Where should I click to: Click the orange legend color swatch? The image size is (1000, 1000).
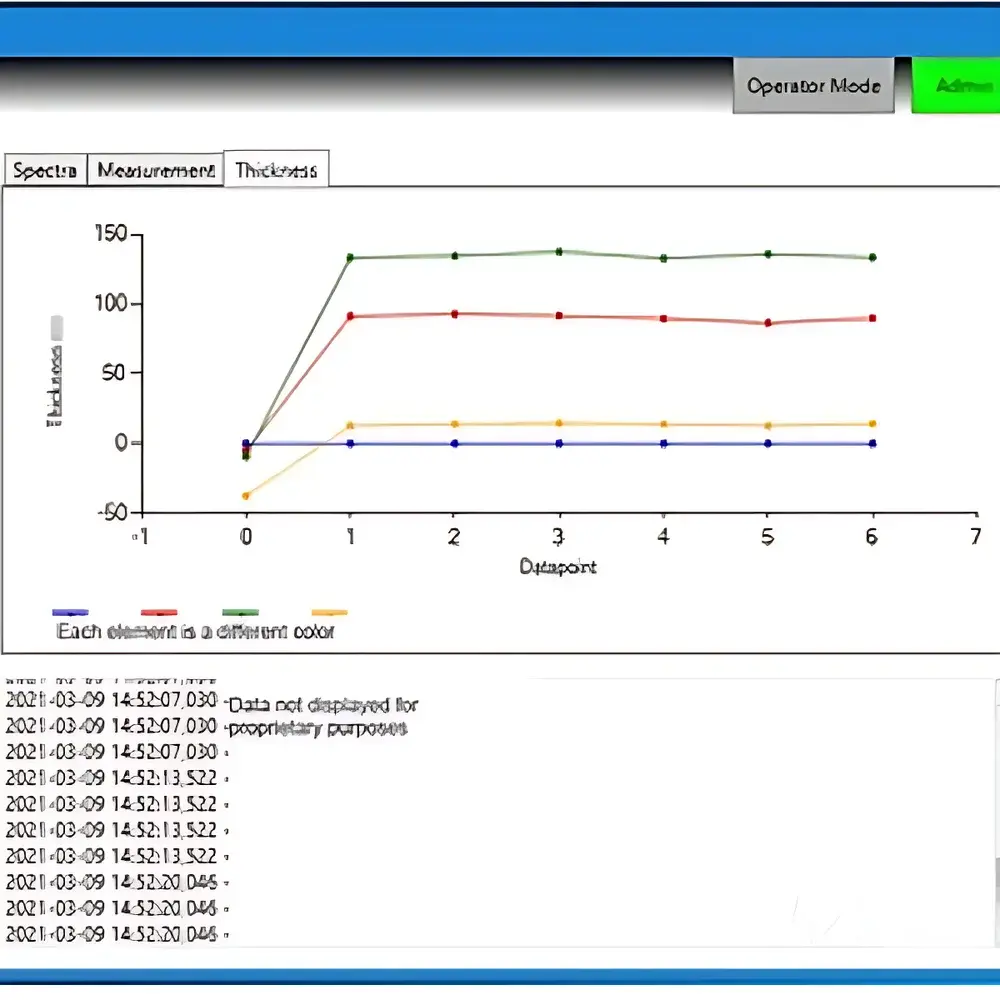coord(329,612)
